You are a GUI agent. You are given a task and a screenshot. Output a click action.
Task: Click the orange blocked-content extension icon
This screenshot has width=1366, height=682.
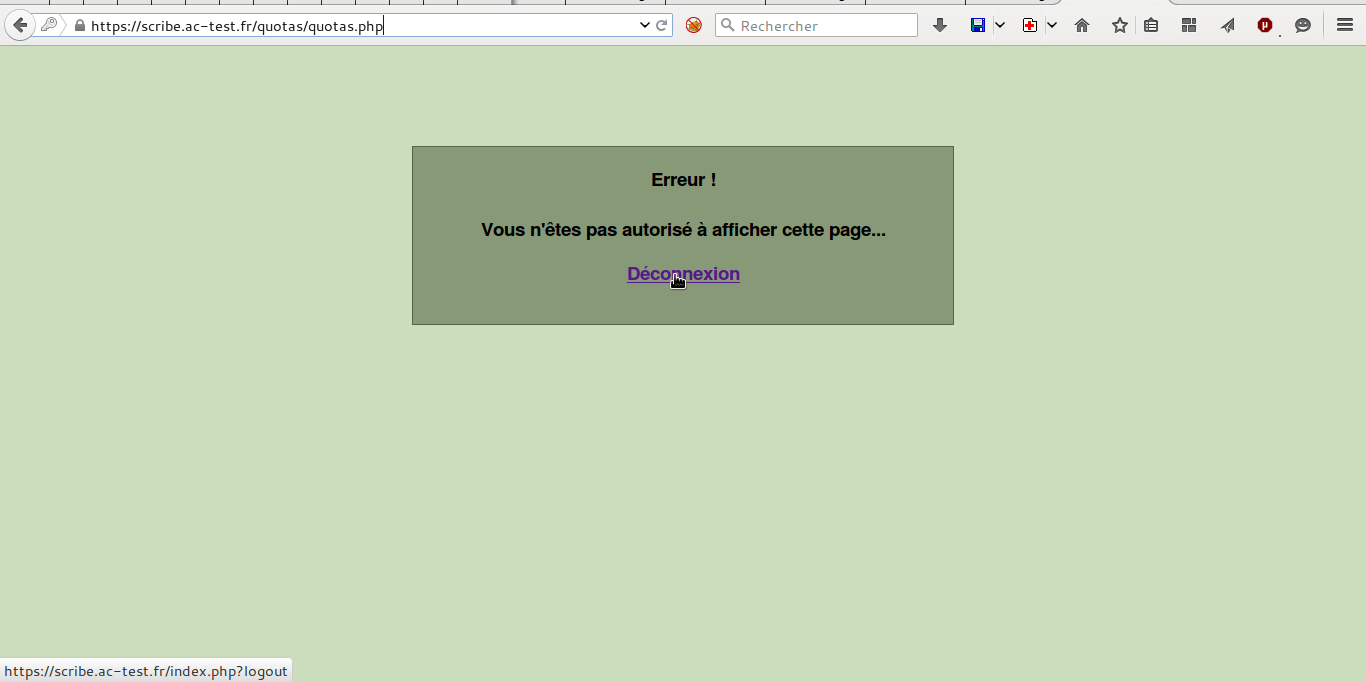pos(693,25)
